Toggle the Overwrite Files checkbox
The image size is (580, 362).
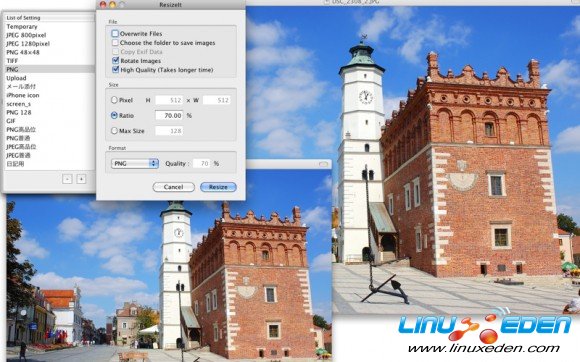115,34
